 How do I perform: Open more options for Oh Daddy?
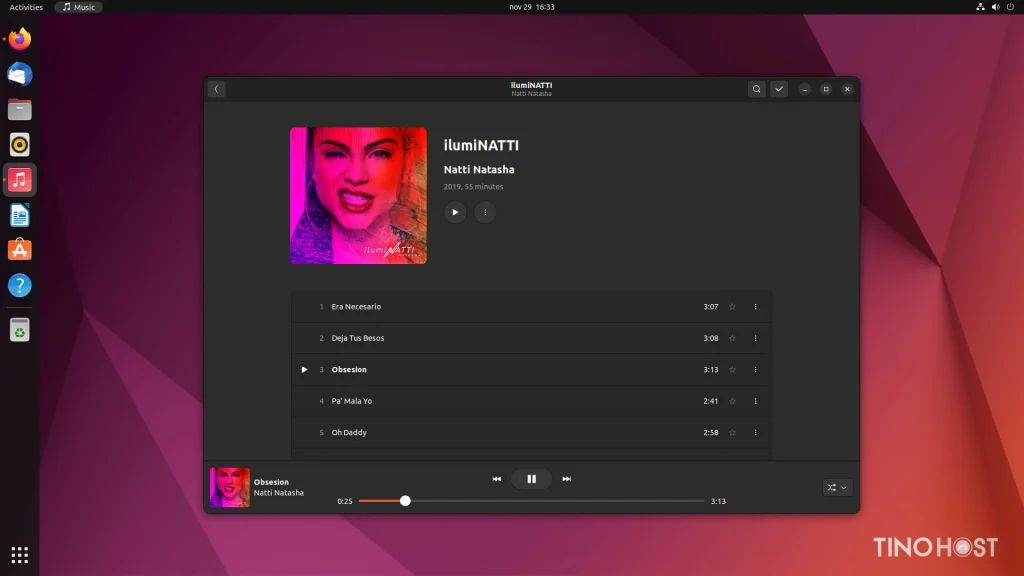pos(756,432)
